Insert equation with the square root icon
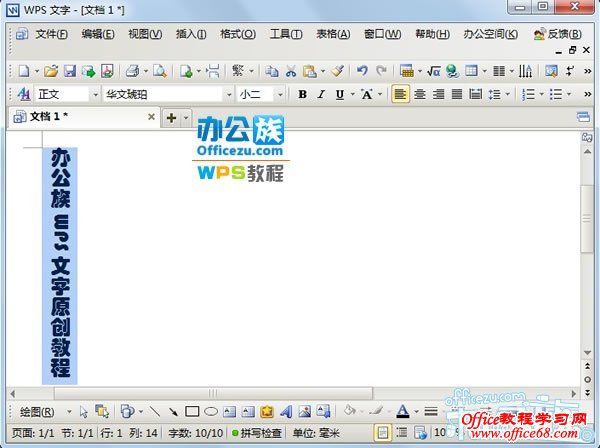600x448 pixels. coord(434,71)
